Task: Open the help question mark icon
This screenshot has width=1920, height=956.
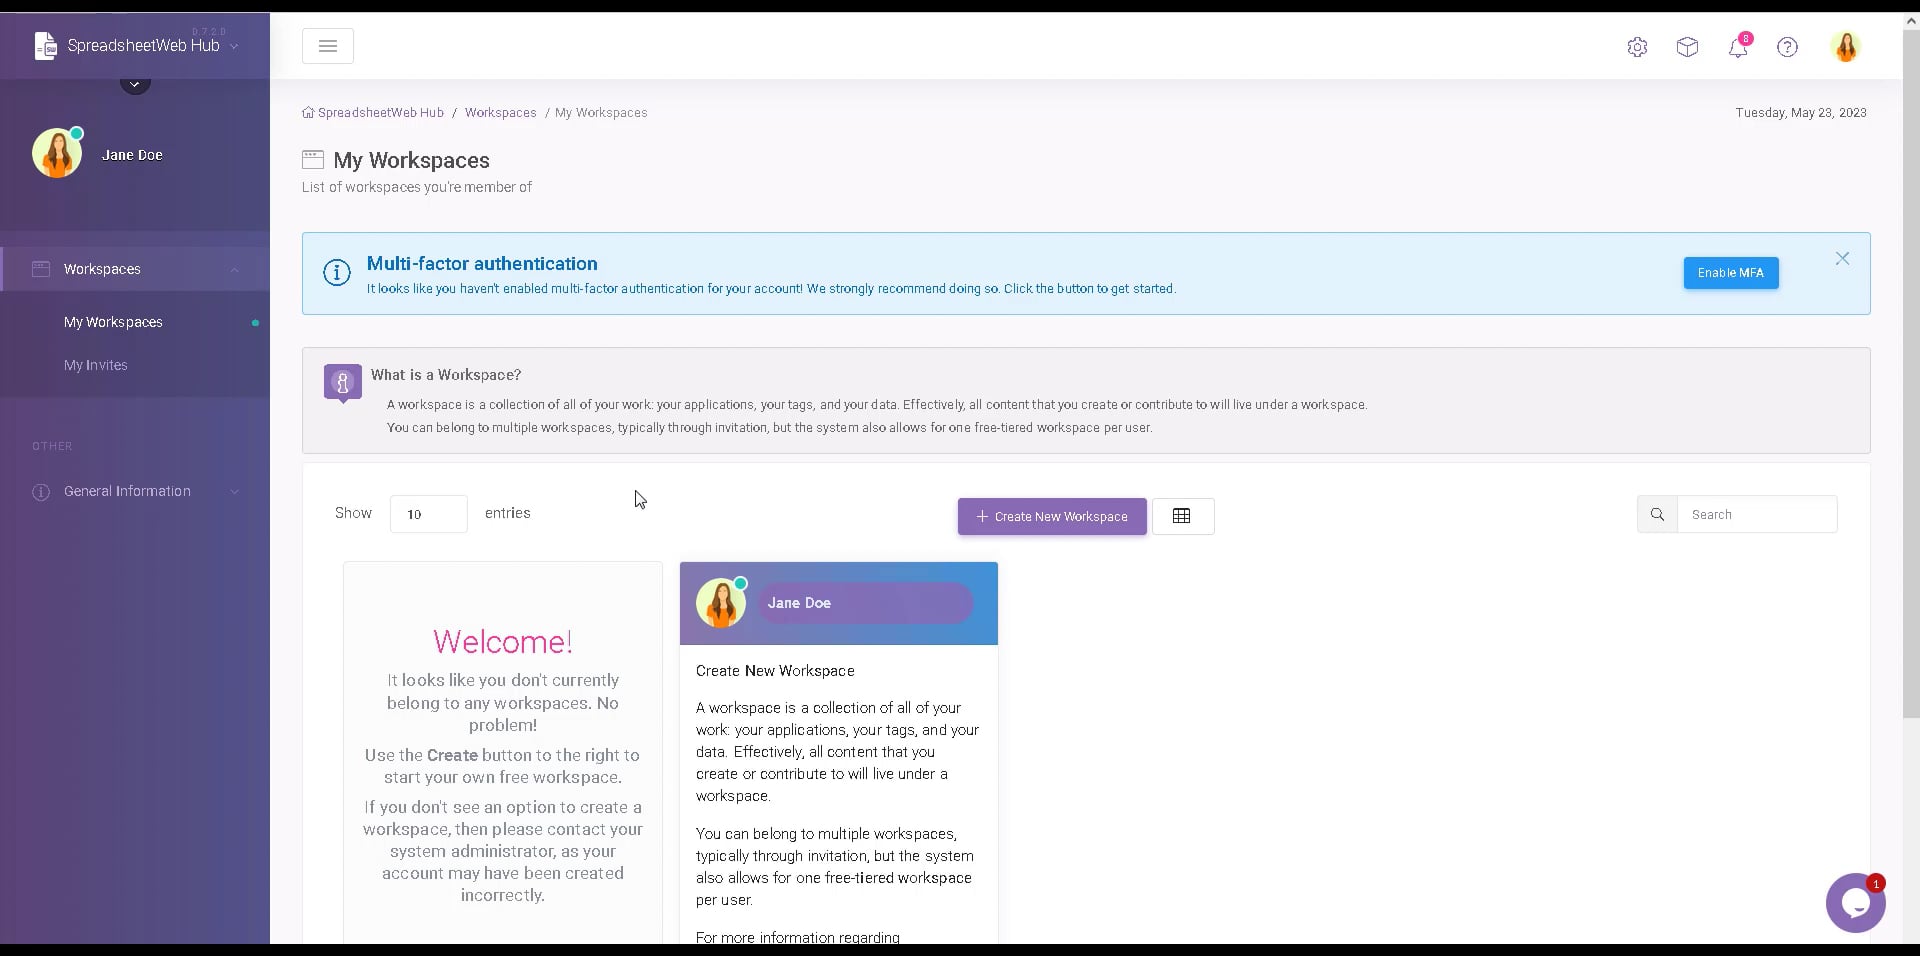Action: pos(1787,47)
